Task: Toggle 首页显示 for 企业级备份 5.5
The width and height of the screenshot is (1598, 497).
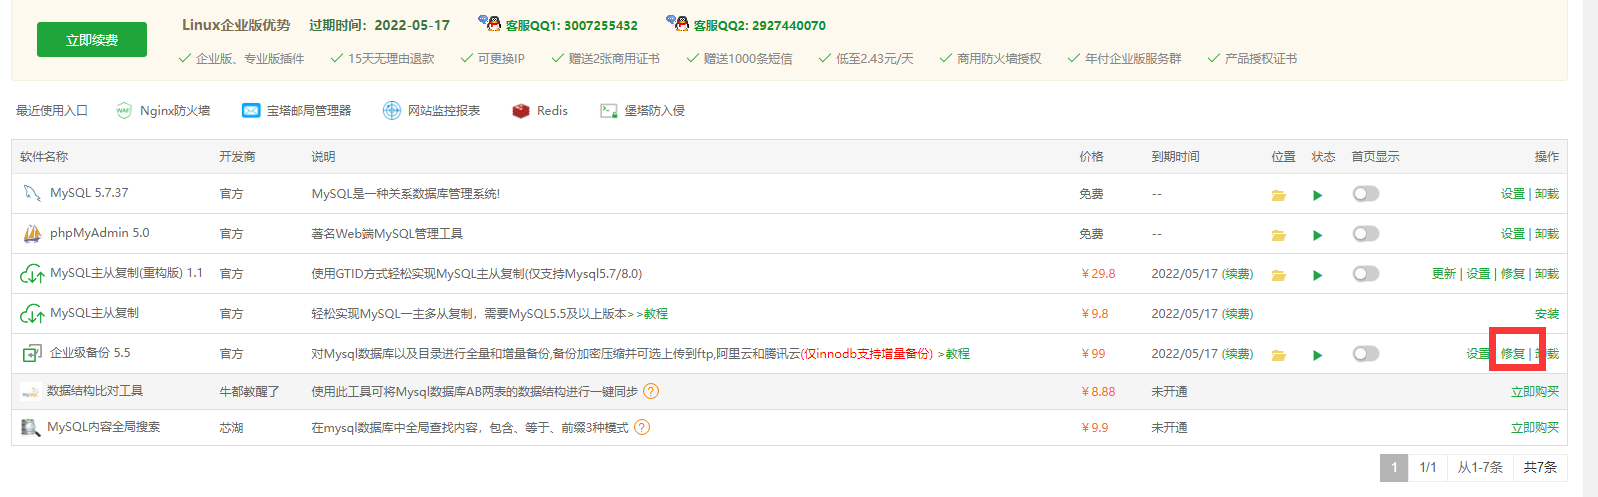Action: 1366,354
